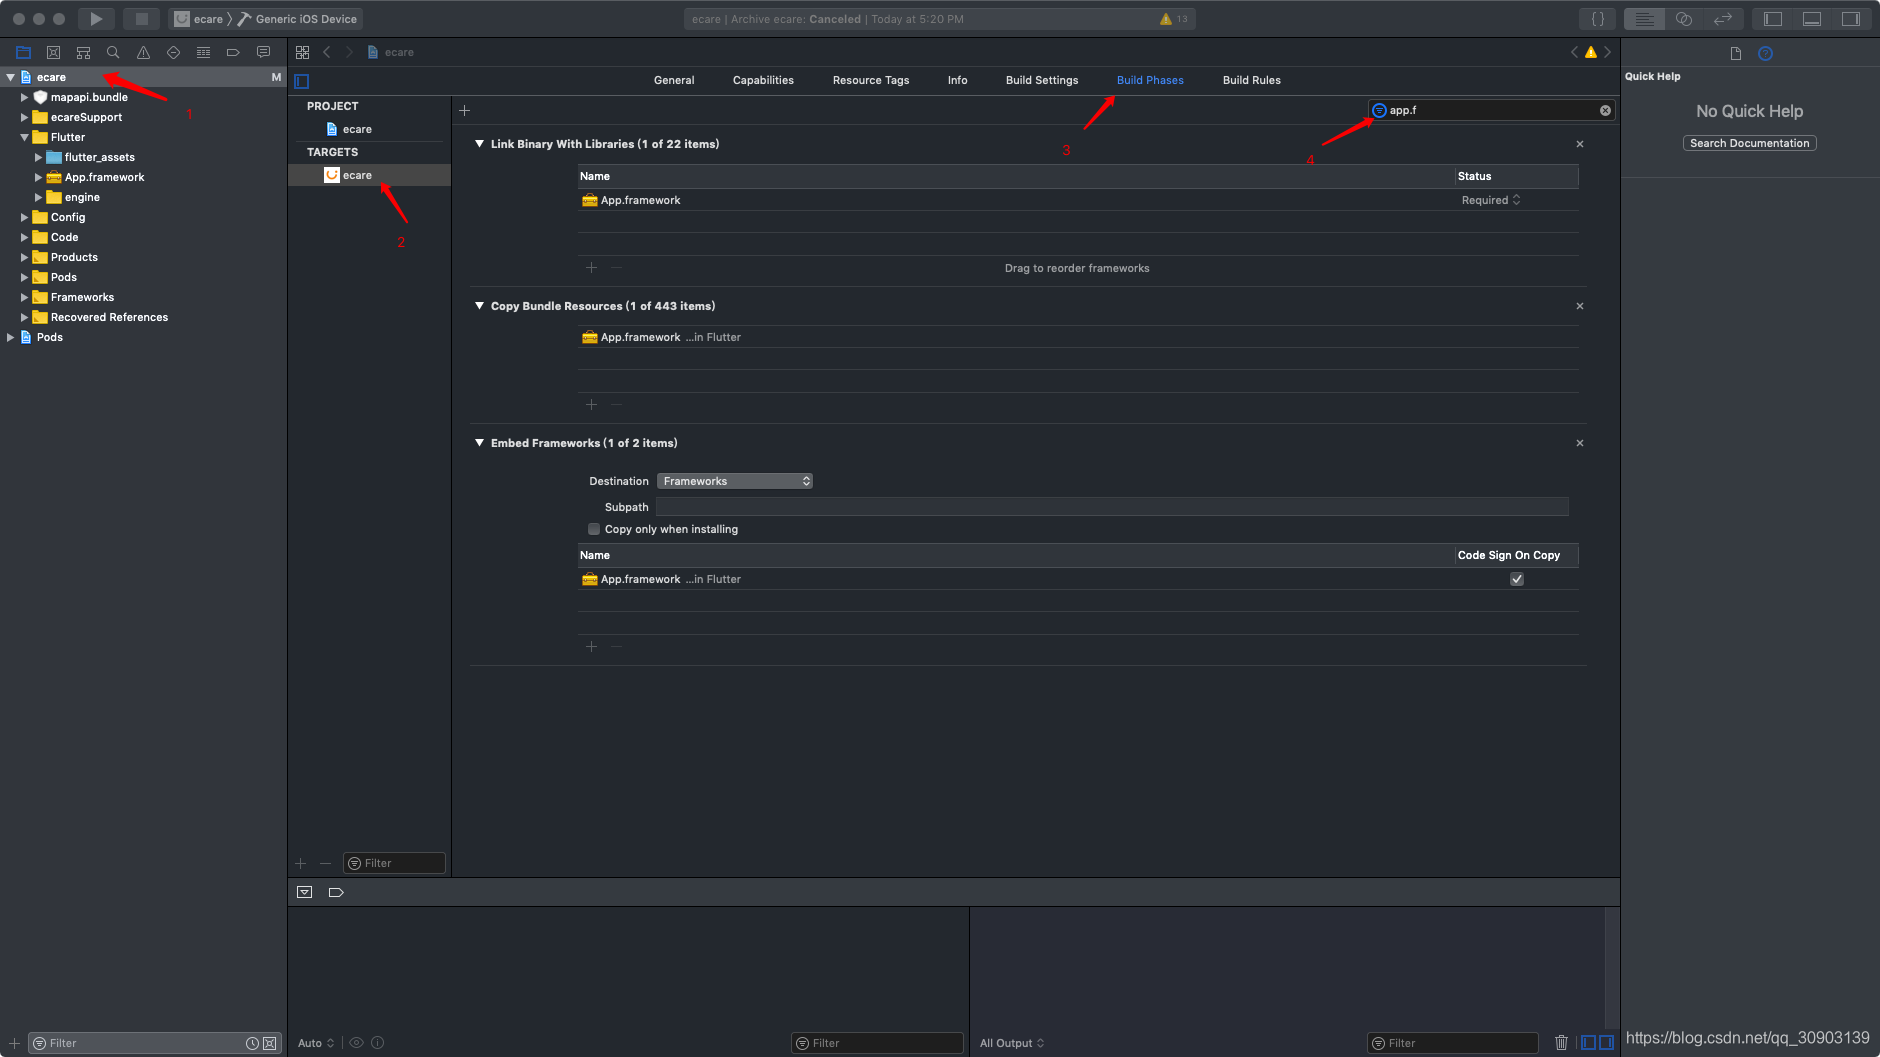1880x1057 pixels.
Task: Delete Link Binary With Libraries phase
Action: 1580,144
